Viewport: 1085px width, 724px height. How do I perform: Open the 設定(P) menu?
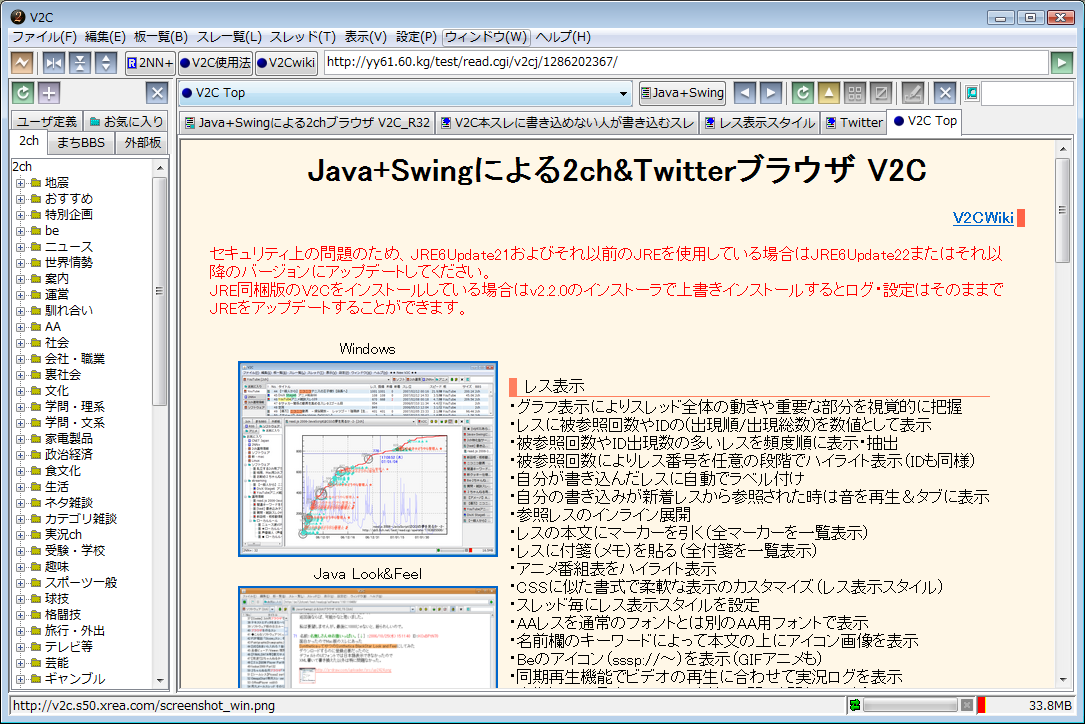point(416,37)
